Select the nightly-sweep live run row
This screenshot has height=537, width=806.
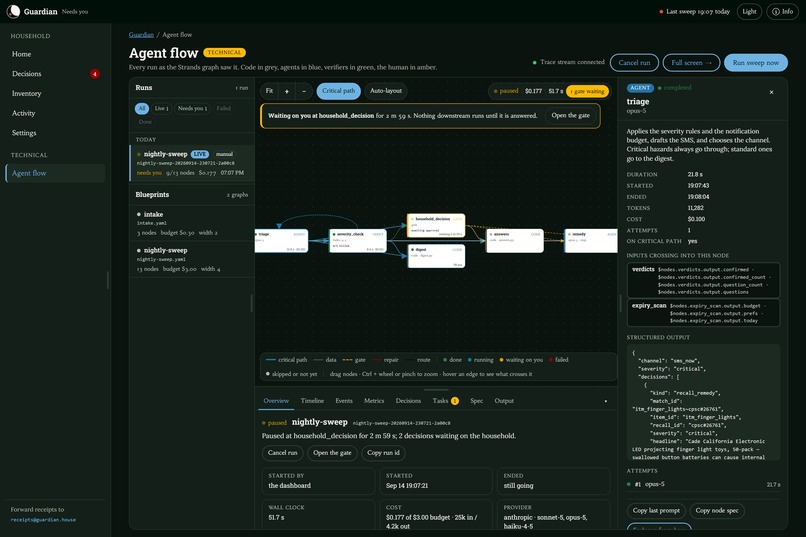click(x=192, y=163)
